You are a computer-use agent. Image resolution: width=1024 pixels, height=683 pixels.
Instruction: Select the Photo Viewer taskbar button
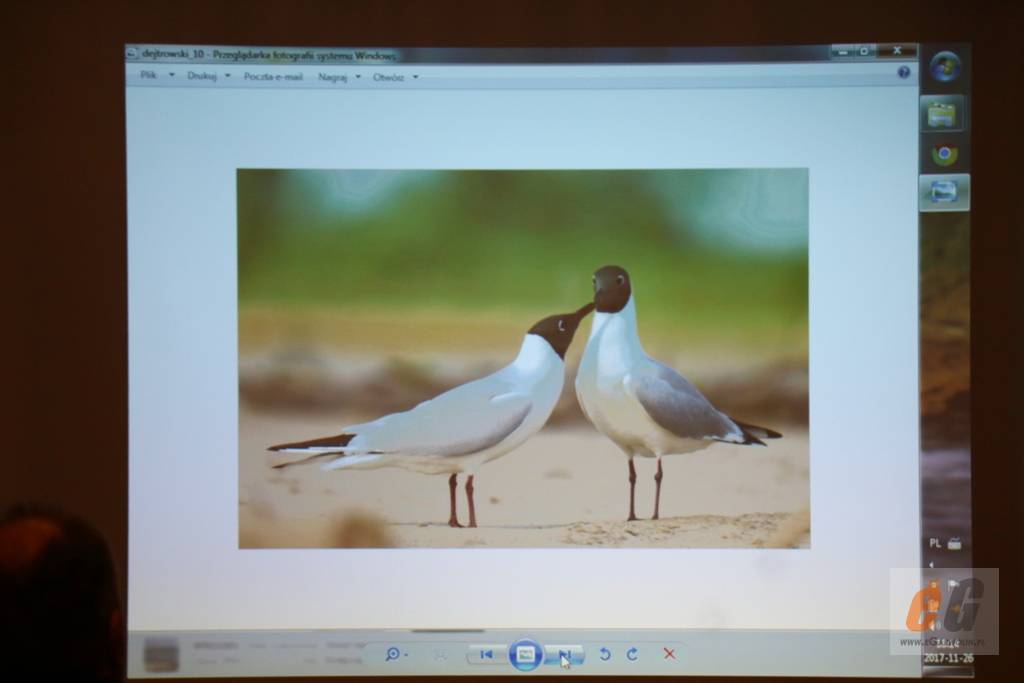pyautogui.click(x=944, y=192)
